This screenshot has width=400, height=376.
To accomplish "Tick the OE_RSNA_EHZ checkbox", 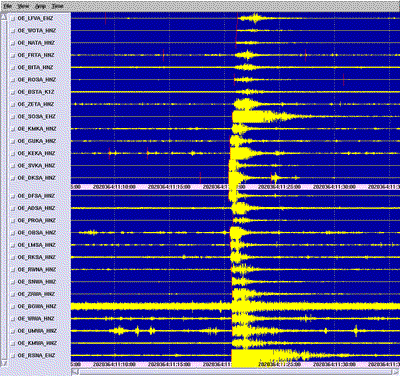I will (x=13, y=356).
